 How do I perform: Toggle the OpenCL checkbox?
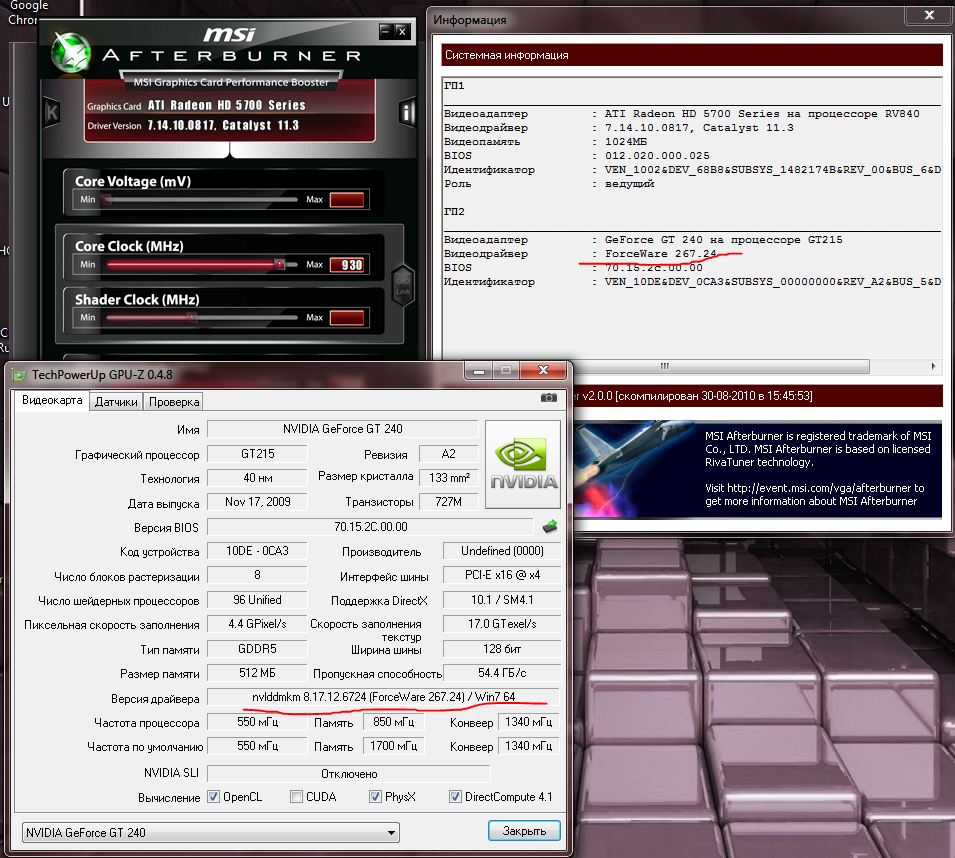[x=213, y=796]
